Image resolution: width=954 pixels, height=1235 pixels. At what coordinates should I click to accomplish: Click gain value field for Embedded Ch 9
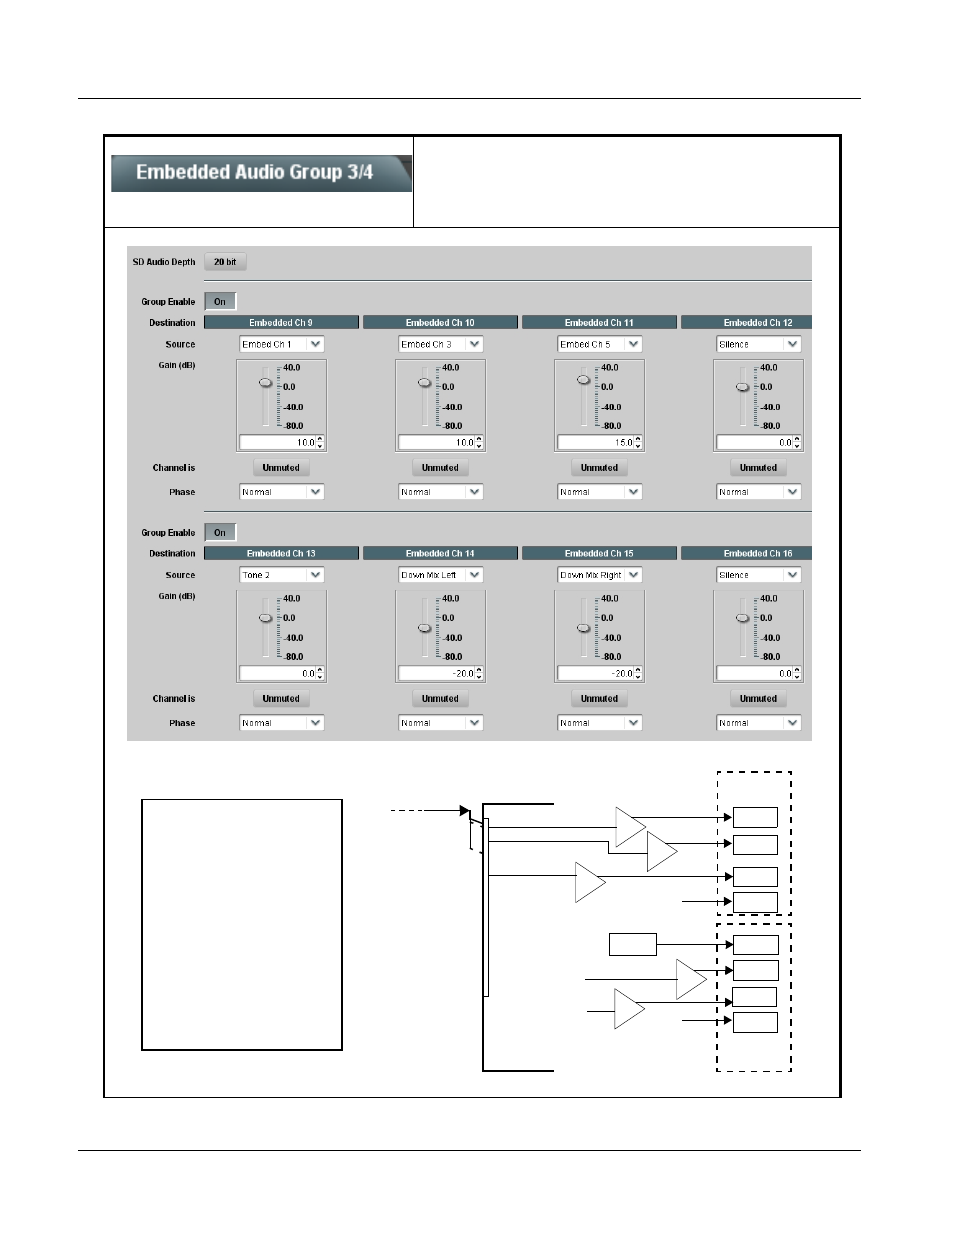click(278, 442)
